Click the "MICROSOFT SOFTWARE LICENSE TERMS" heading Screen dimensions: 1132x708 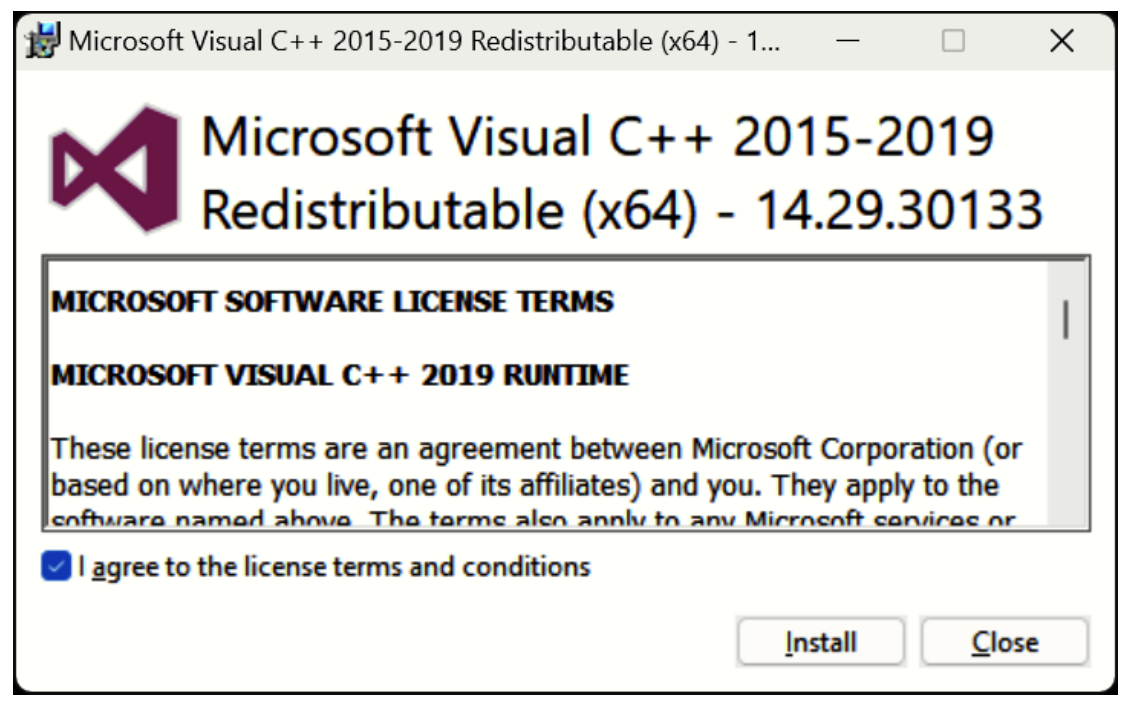[332, 301]
